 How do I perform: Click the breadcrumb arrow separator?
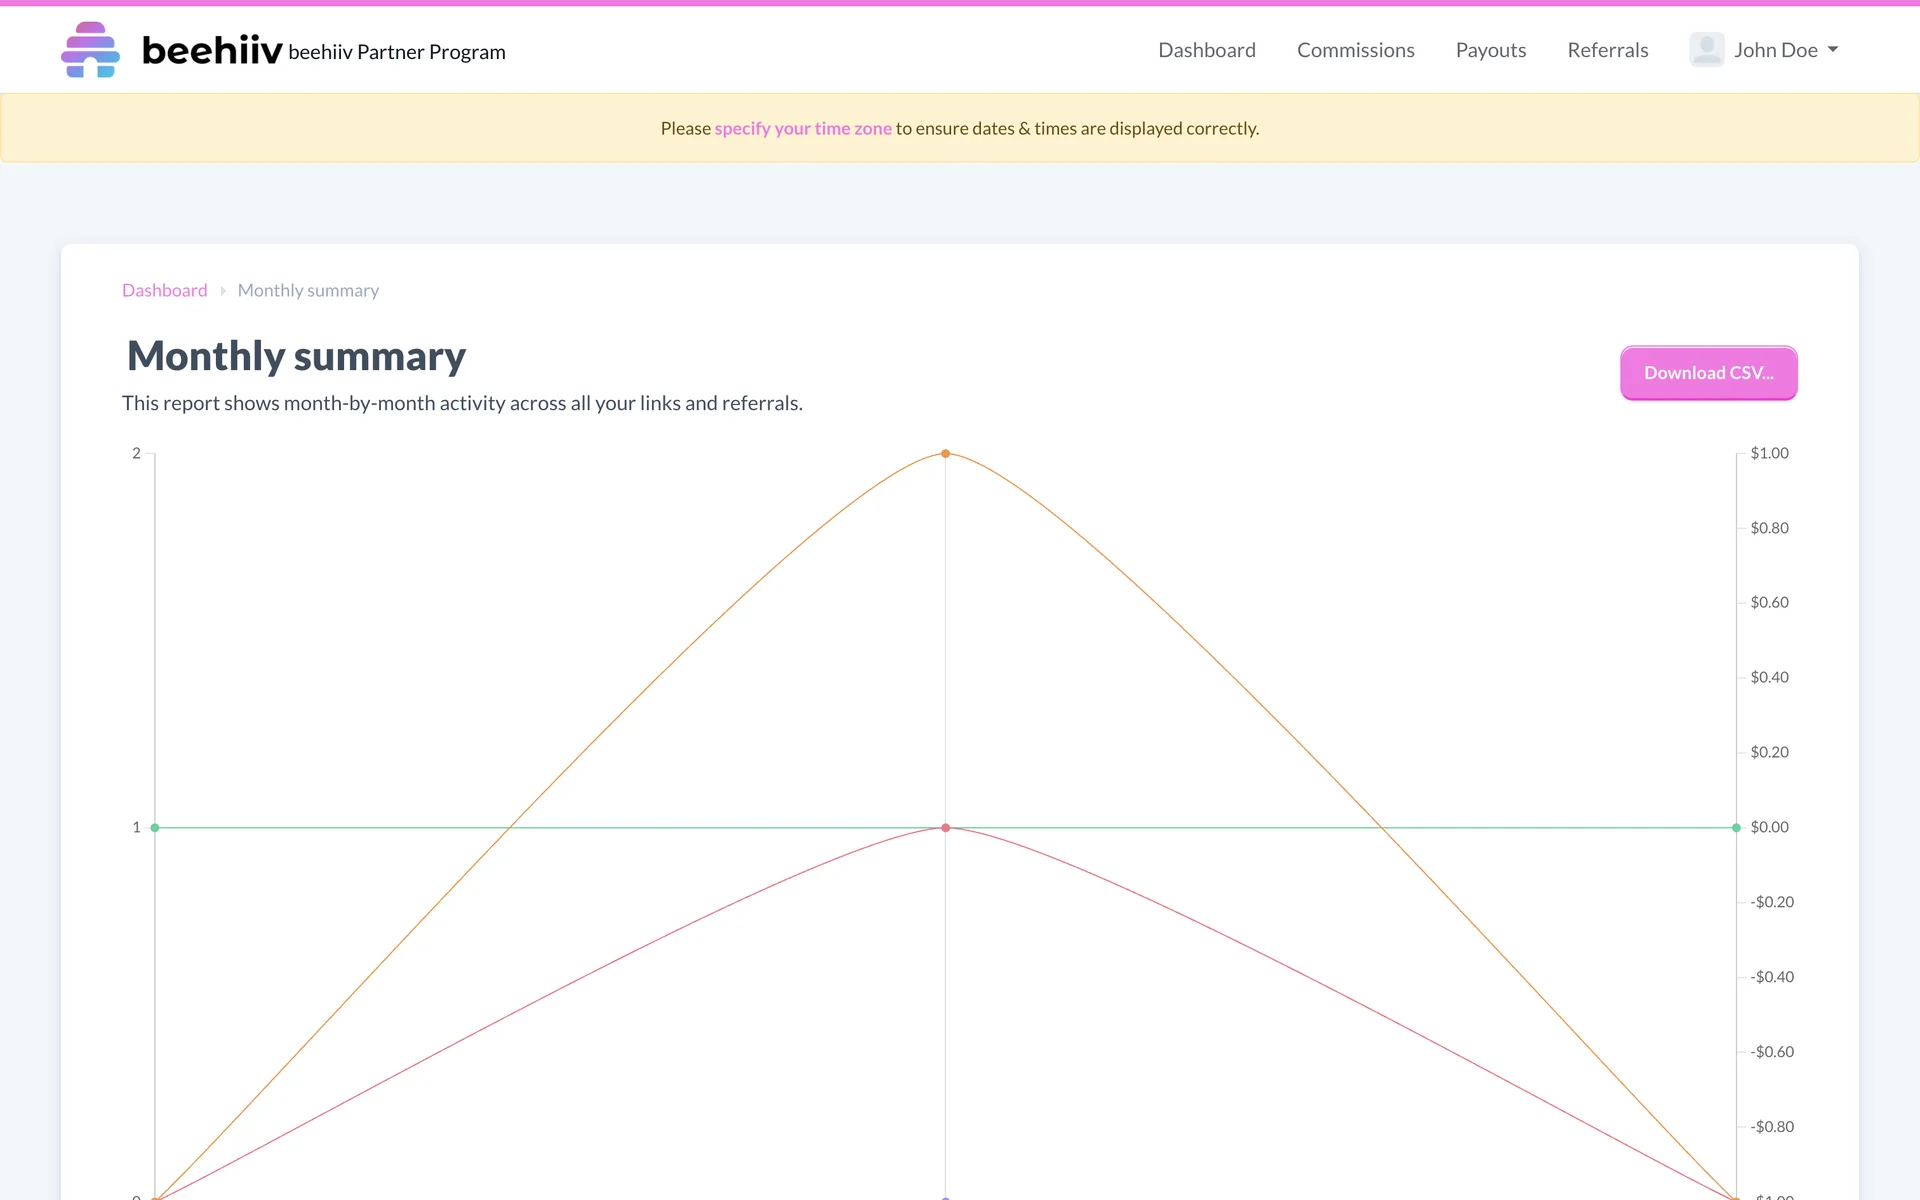223,291
